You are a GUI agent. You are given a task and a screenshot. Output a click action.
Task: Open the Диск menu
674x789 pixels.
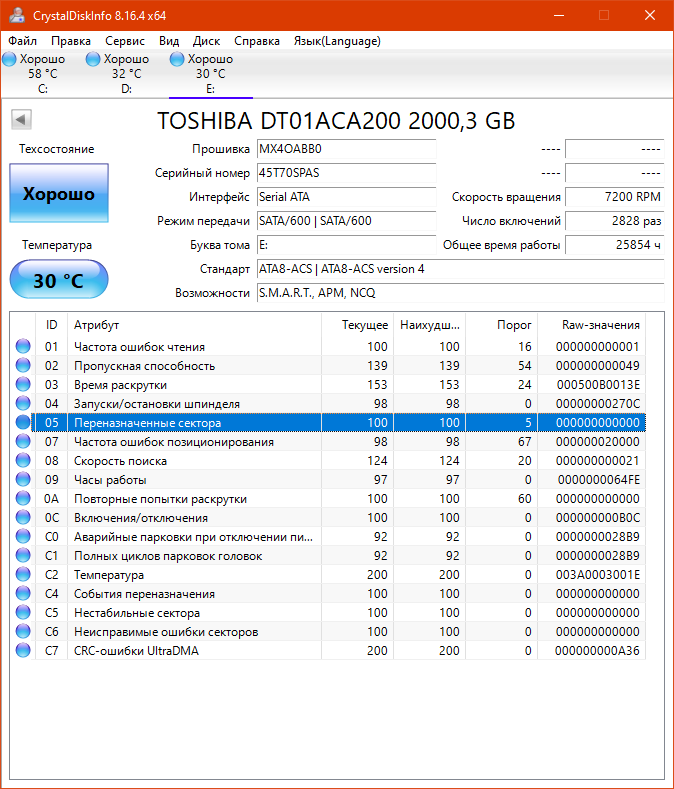pos(206,41)
